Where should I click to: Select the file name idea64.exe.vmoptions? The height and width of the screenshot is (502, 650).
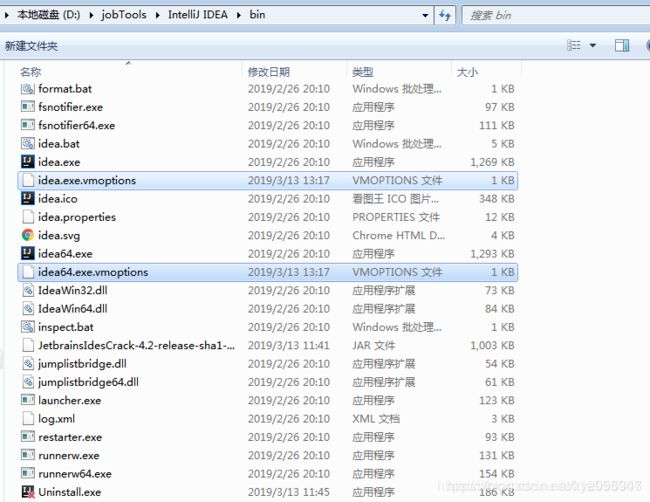93,272
